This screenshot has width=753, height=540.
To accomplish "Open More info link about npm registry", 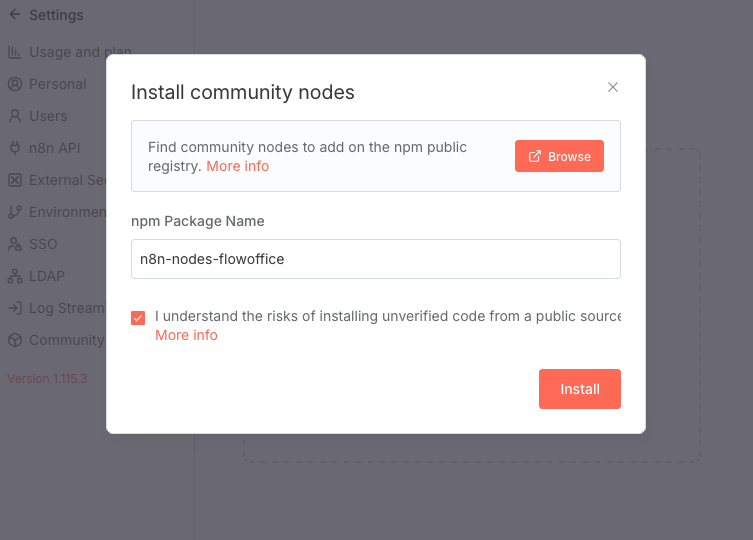I will click(238, 166).
